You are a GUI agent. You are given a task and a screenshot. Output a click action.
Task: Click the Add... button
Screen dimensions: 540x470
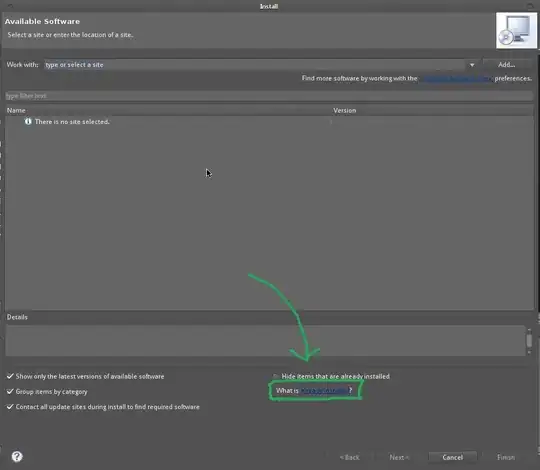click(x=506, y=65)
